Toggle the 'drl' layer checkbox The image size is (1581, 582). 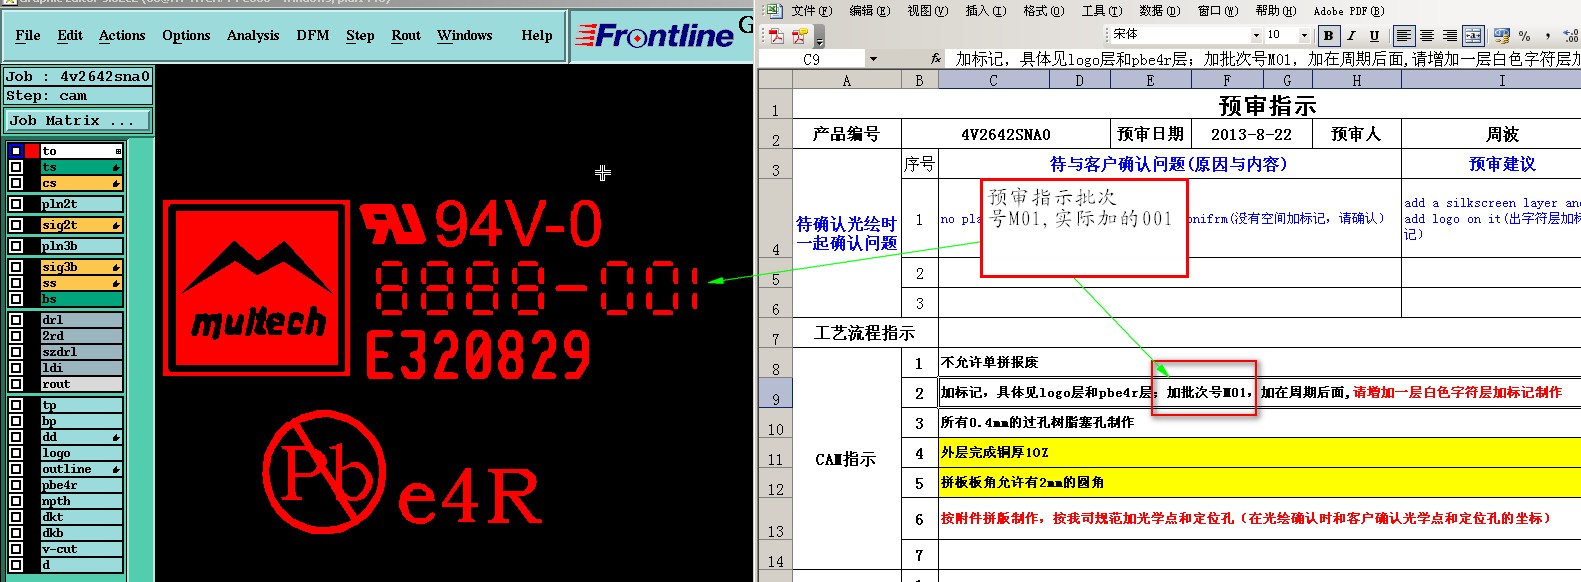(16, 320)
